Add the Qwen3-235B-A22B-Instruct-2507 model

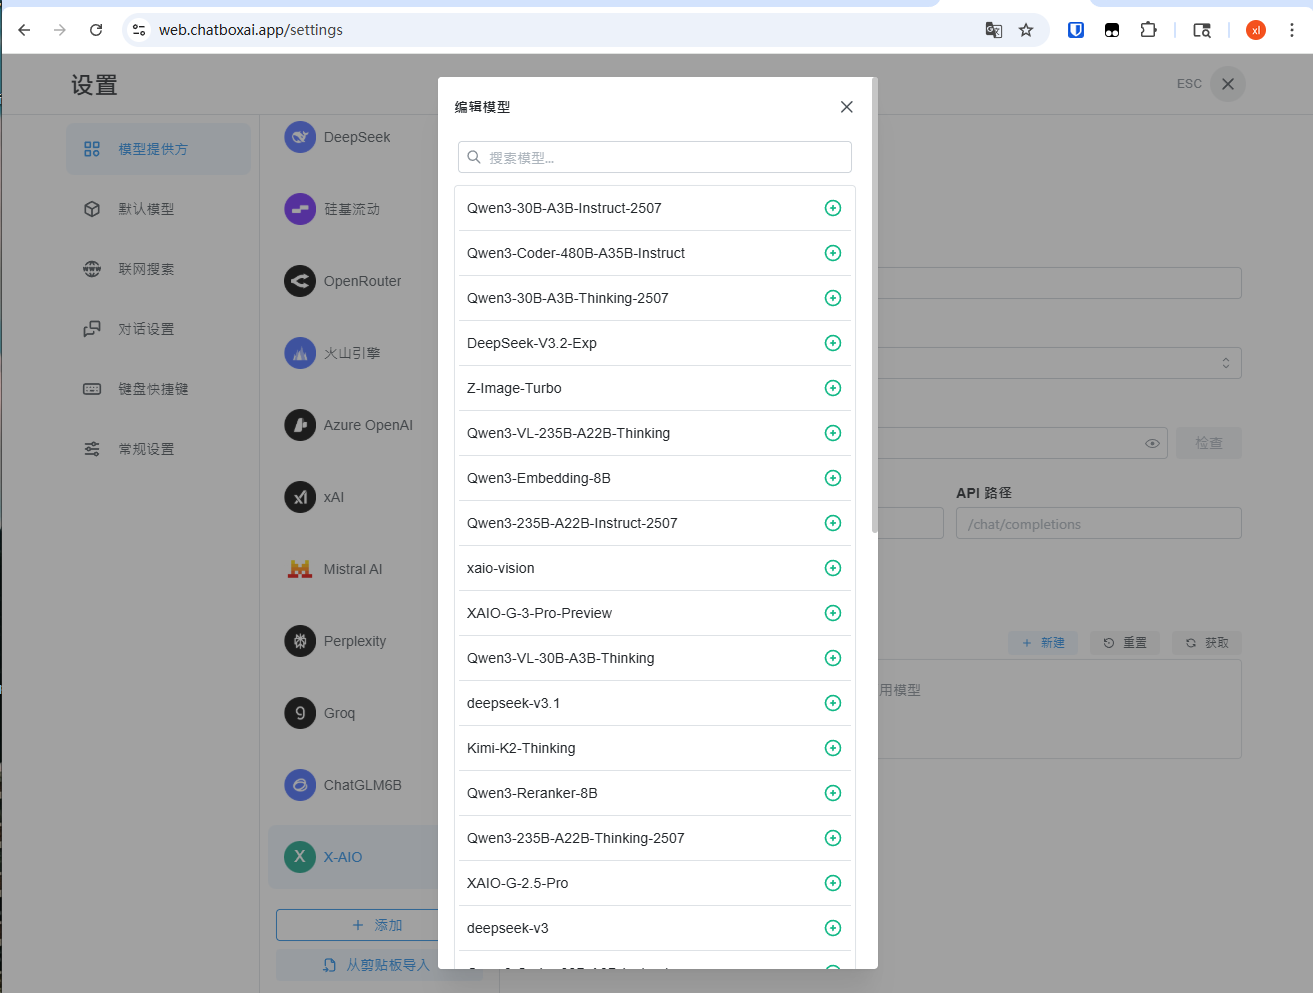click(x=832, y=523)
